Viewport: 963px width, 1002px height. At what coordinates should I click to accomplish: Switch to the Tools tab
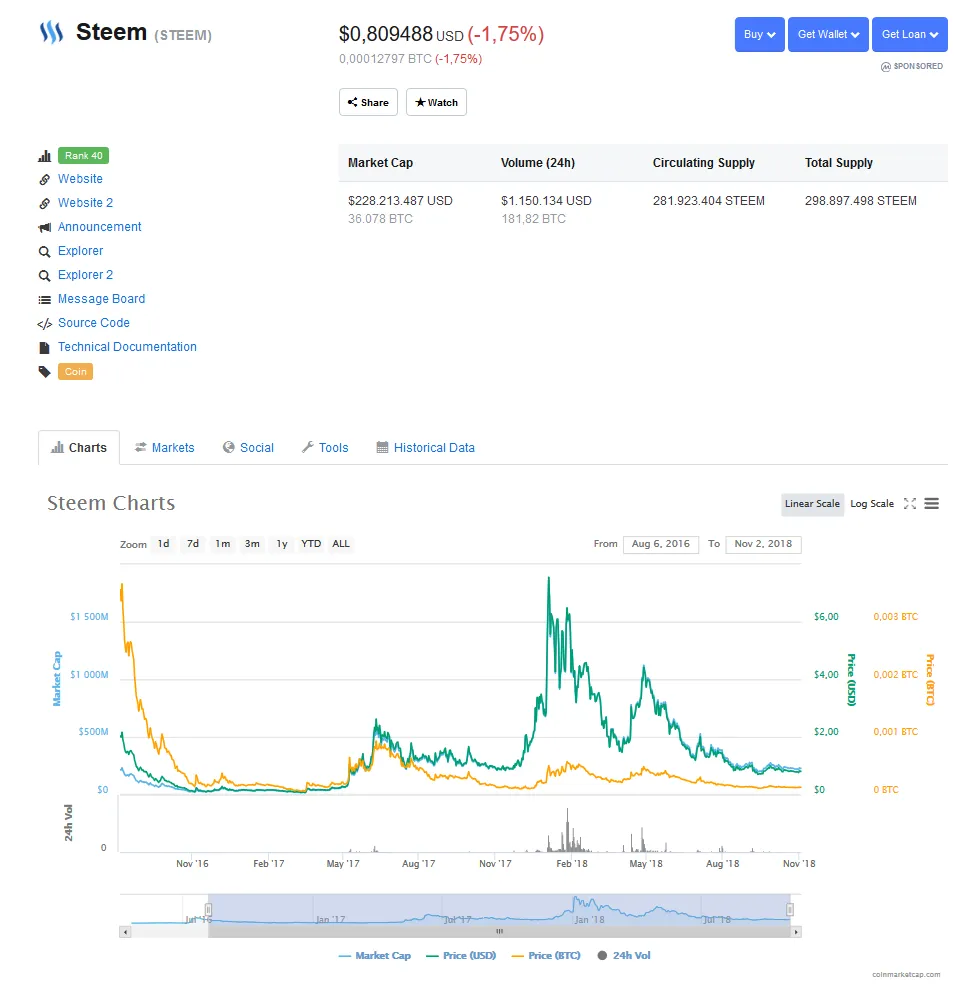pos(325,448)
